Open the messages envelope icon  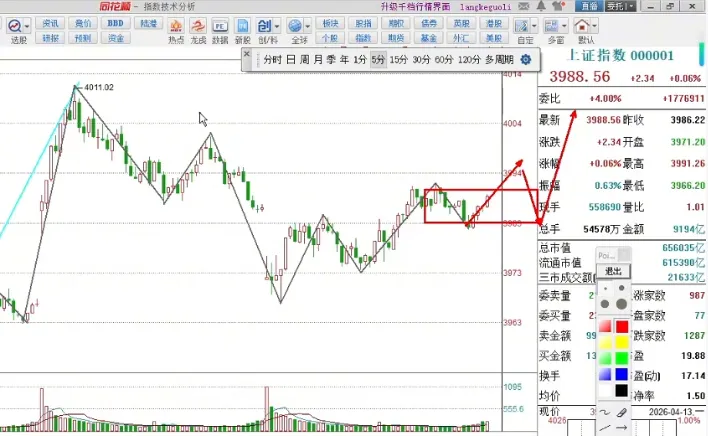coord(524,6)
